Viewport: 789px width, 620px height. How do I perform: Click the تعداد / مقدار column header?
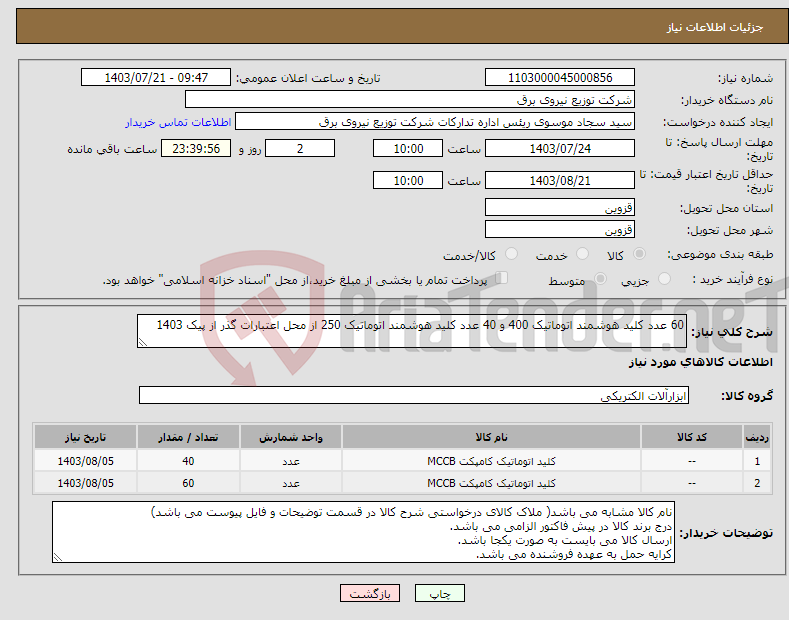(188, 437)
